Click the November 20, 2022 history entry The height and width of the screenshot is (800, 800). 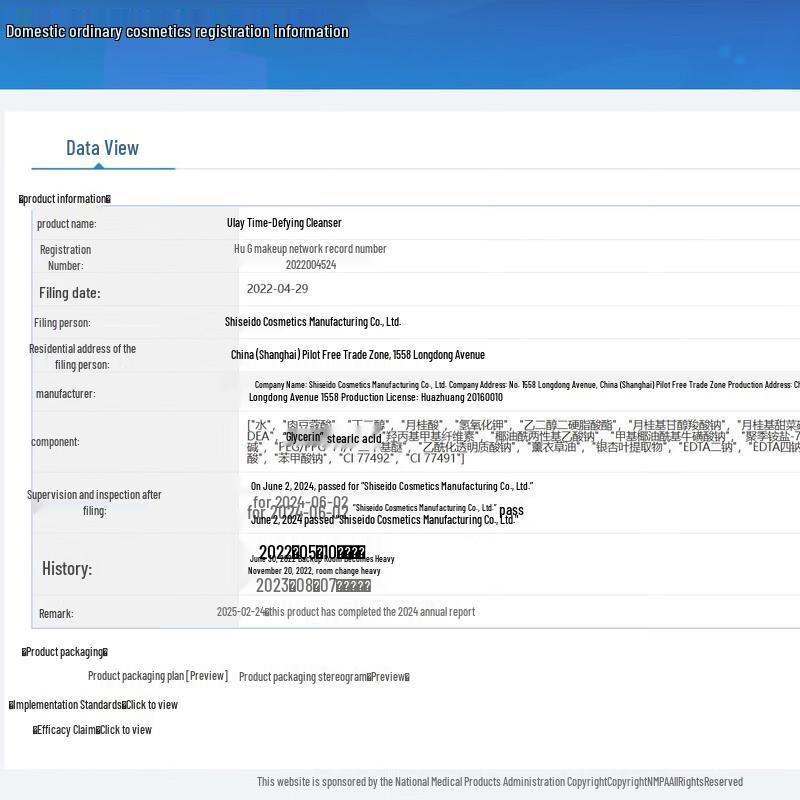tap(314, 571)
